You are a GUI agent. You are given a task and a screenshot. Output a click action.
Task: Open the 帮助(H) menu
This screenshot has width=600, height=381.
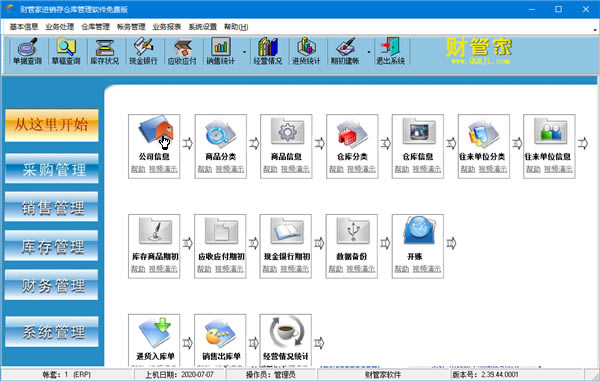pos(236,27)
